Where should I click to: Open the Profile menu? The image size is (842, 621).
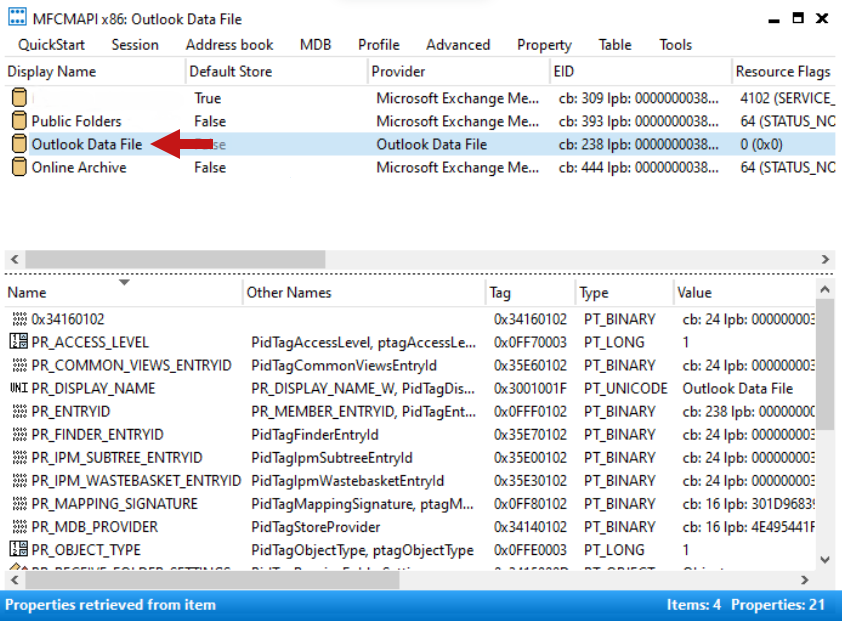tap(379, 45)
